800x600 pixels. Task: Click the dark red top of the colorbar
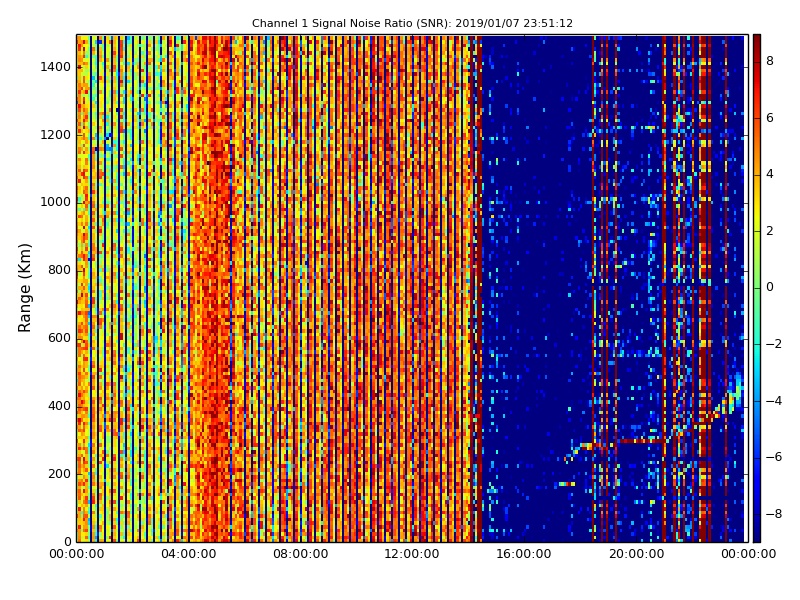click(757, 41)
